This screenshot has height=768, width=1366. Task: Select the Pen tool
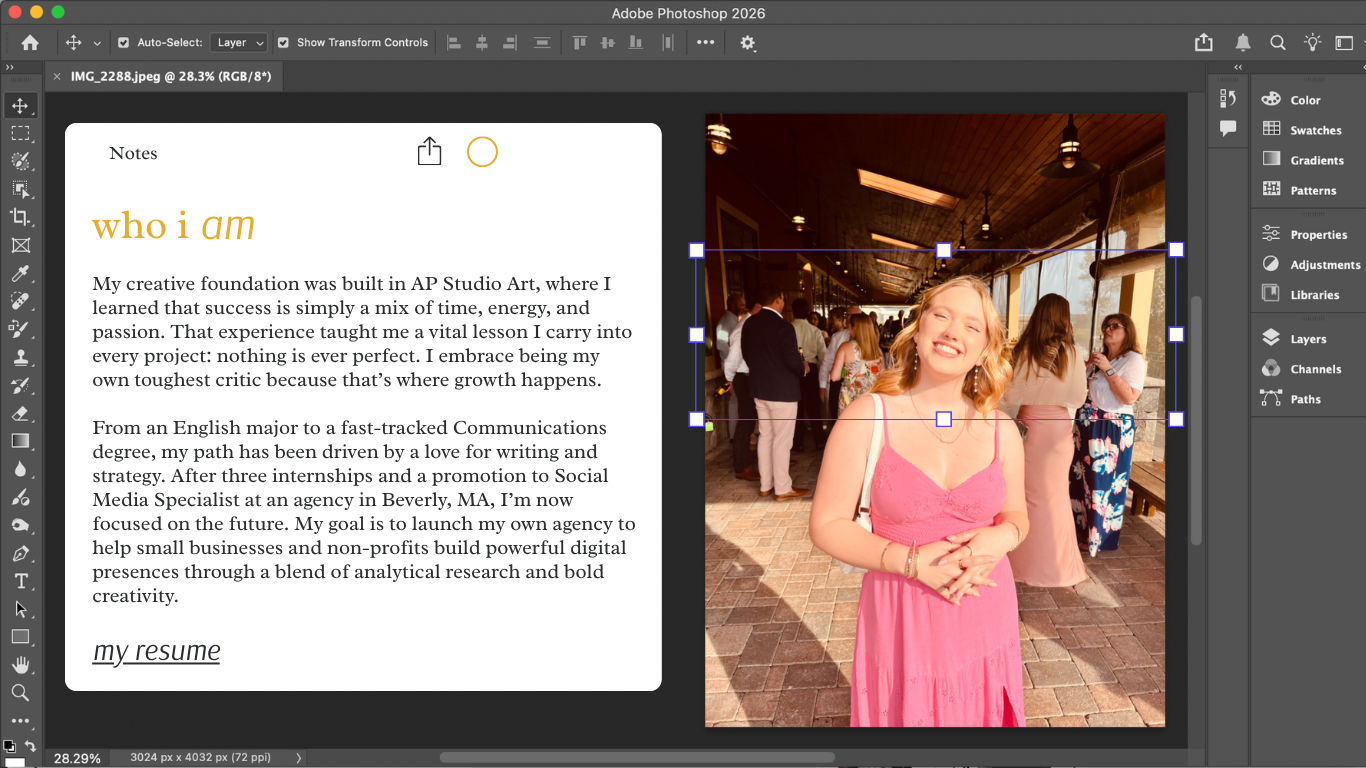20,553
